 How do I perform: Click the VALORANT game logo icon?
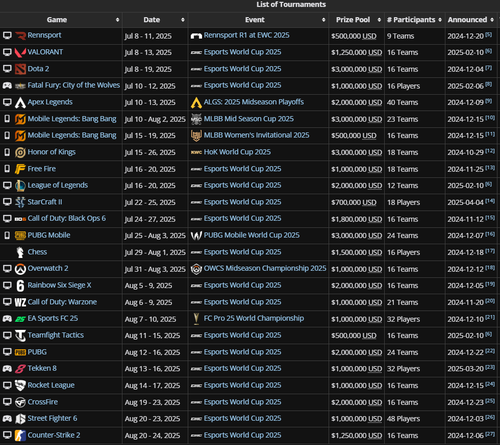[20, 52]
